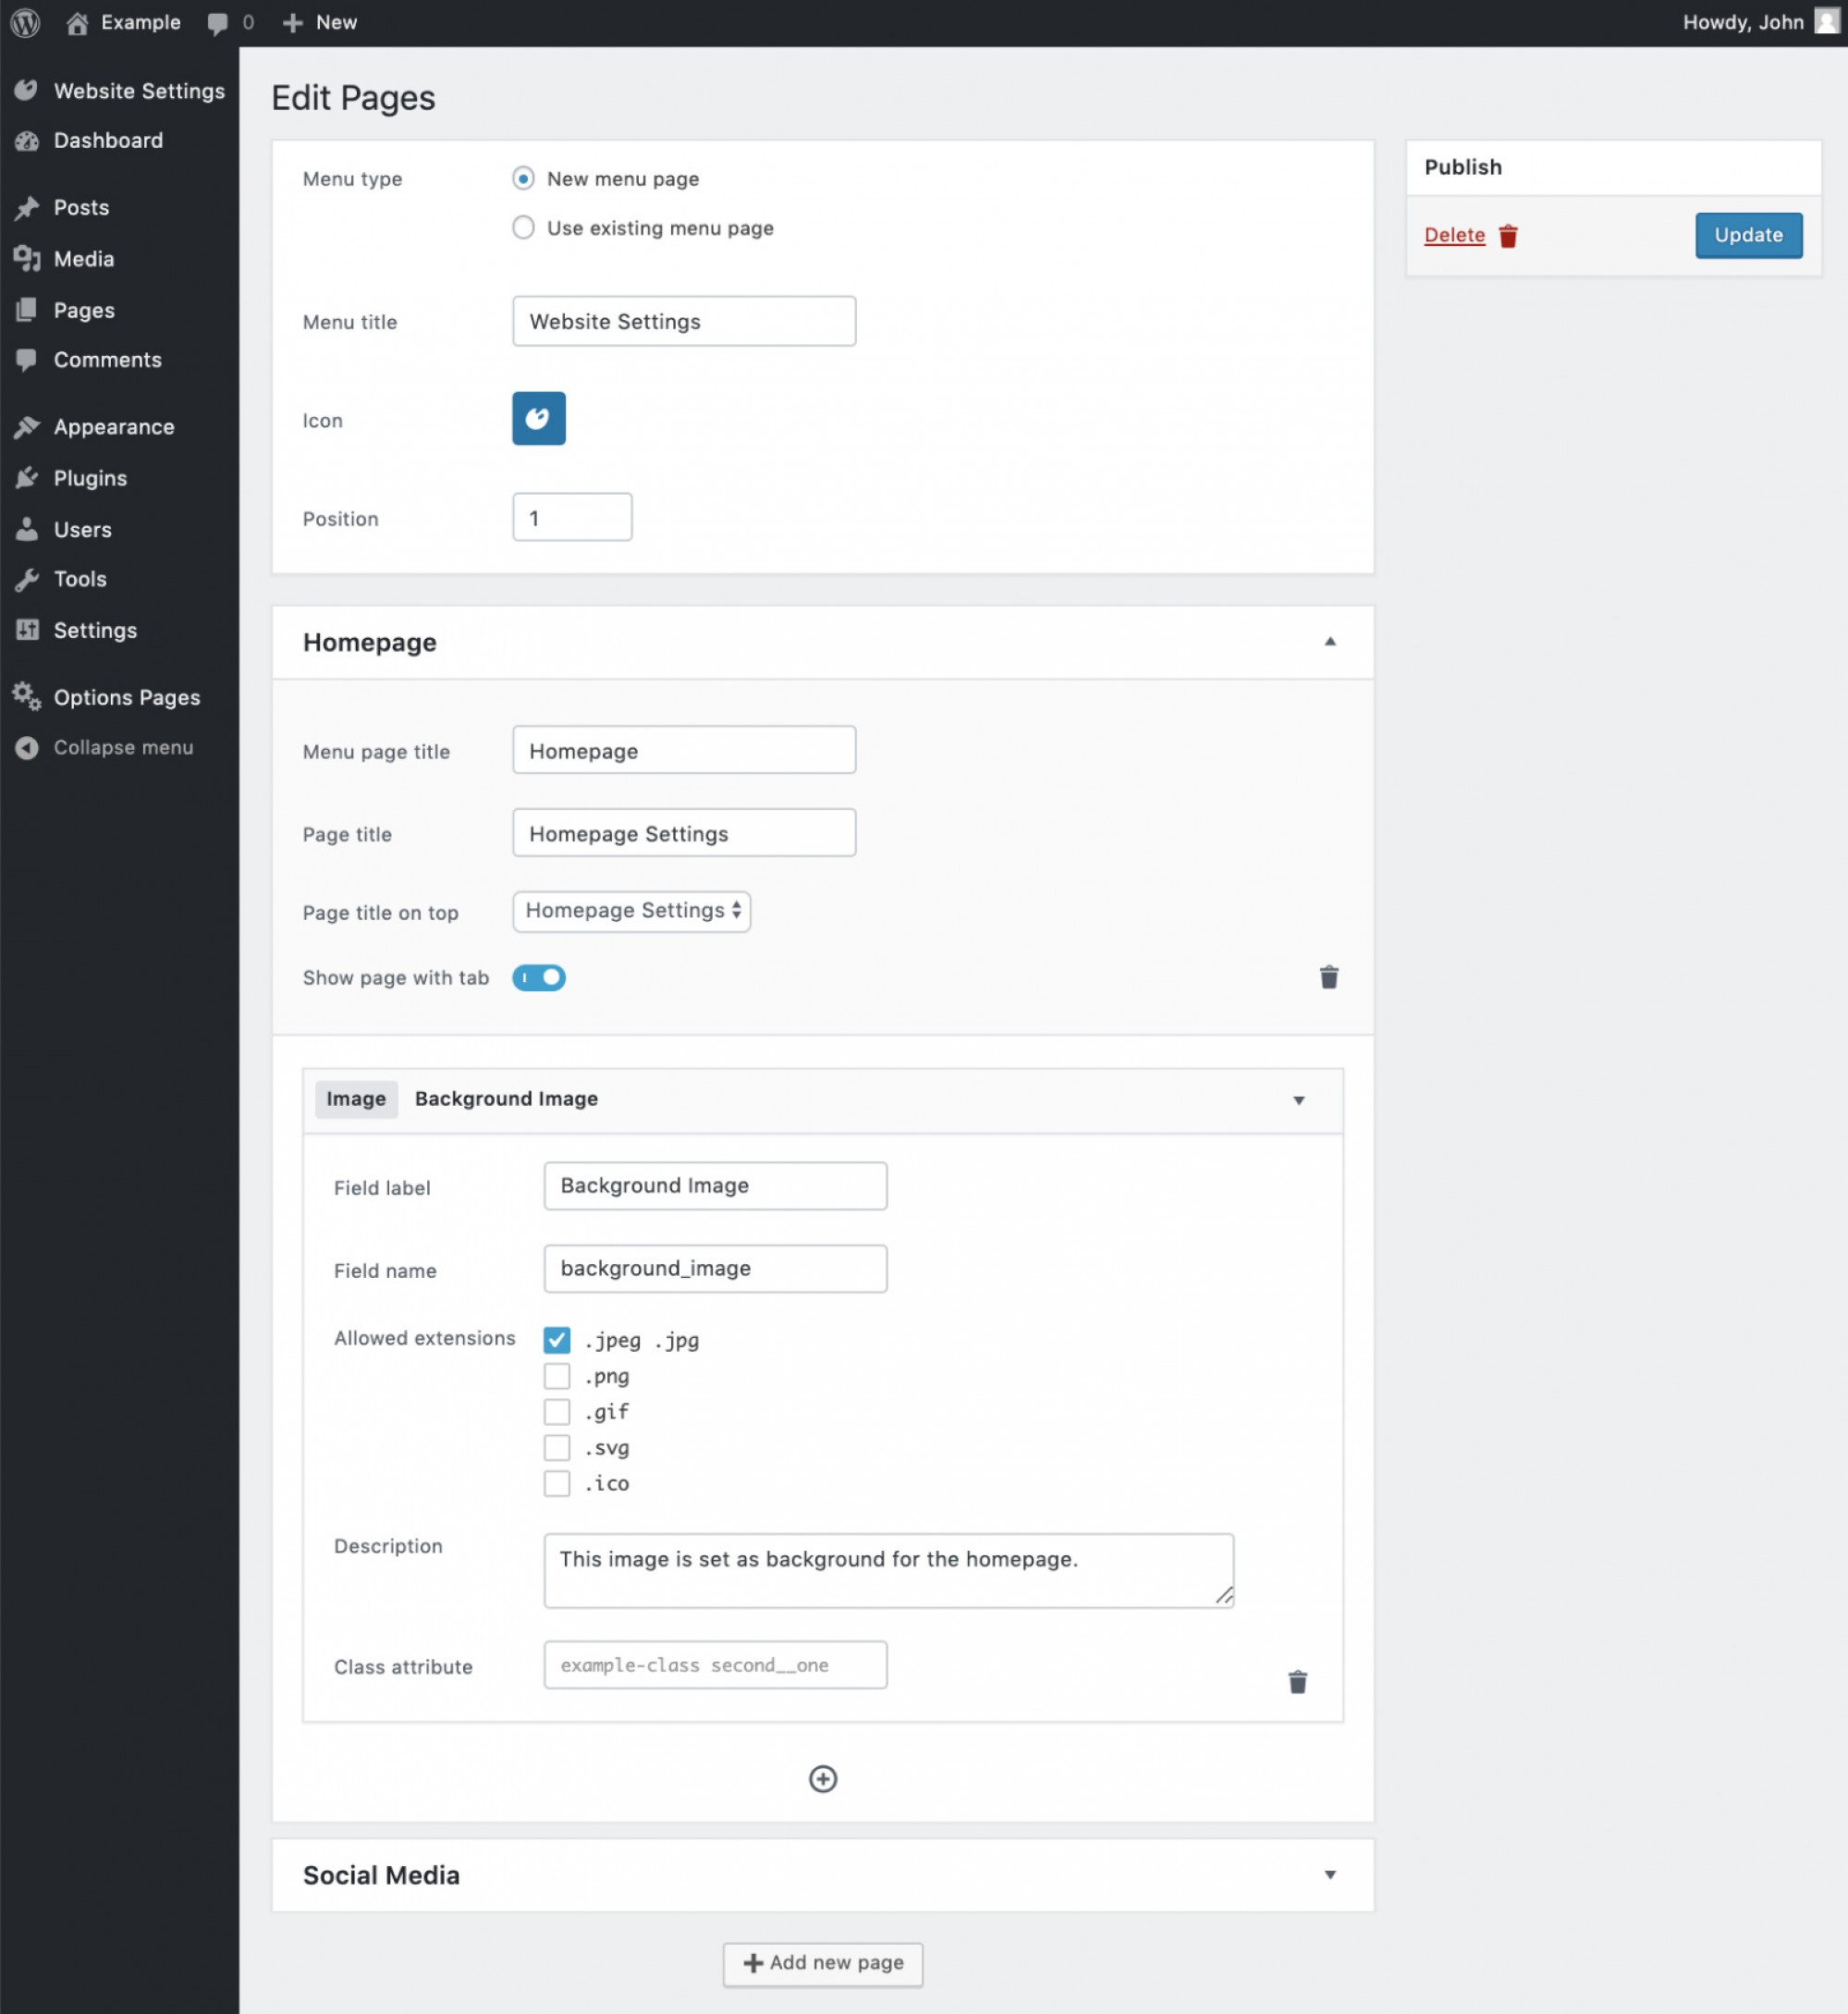Viewport: 1848px width, 2014px height.
Task: Remove the Background Image field with trash icon
Action: pos(1297,1682)
